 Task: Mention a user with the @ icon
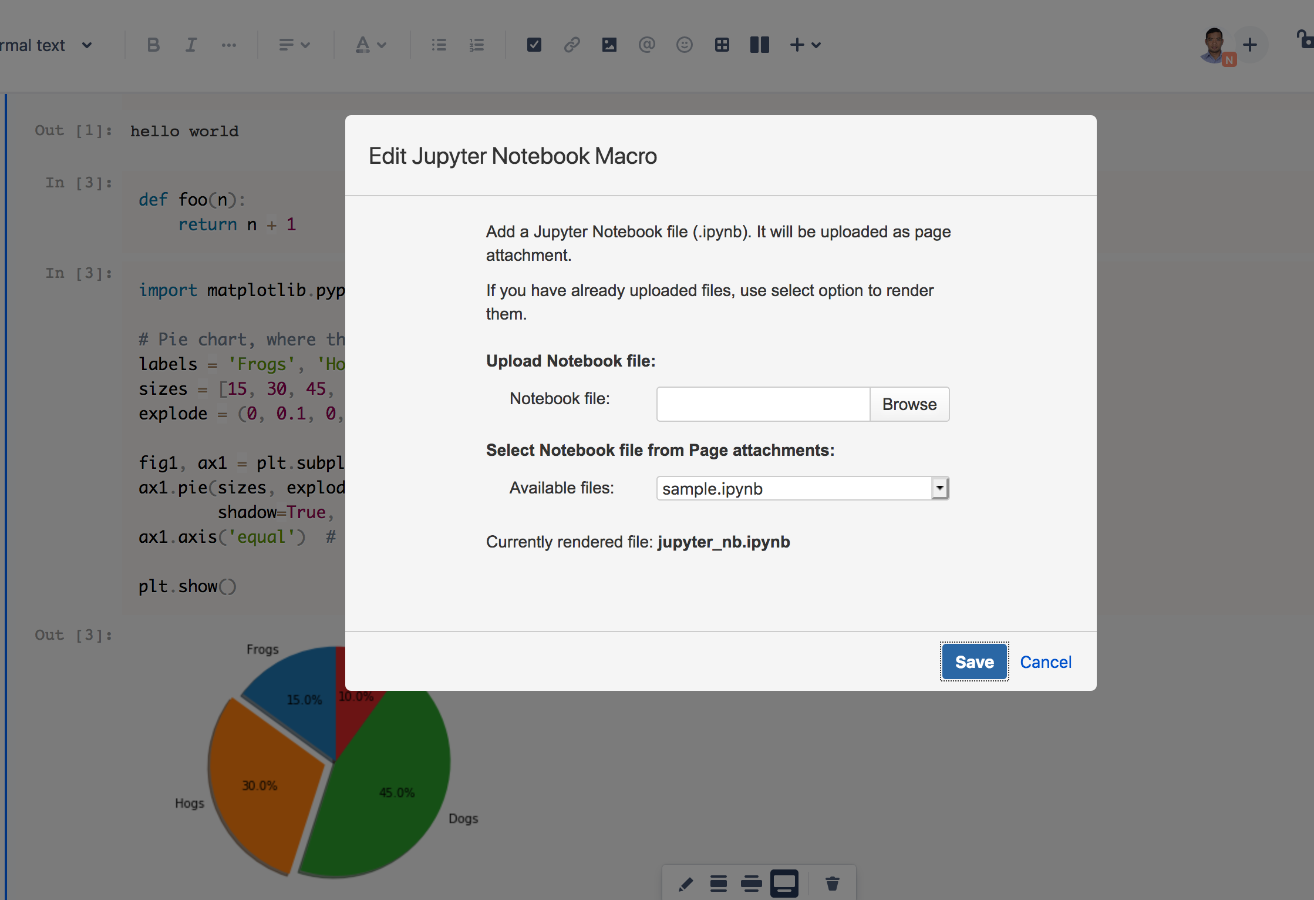pyautogui.click(x=646, y=44)
